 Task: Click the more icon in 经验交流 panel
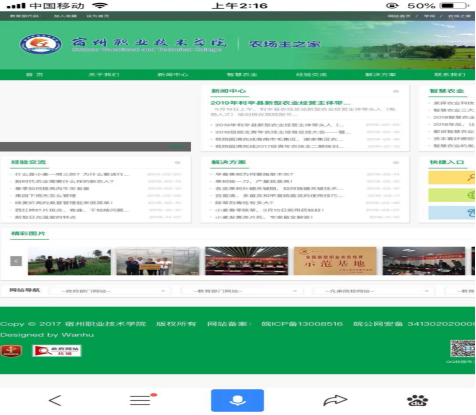coord(177,162)
